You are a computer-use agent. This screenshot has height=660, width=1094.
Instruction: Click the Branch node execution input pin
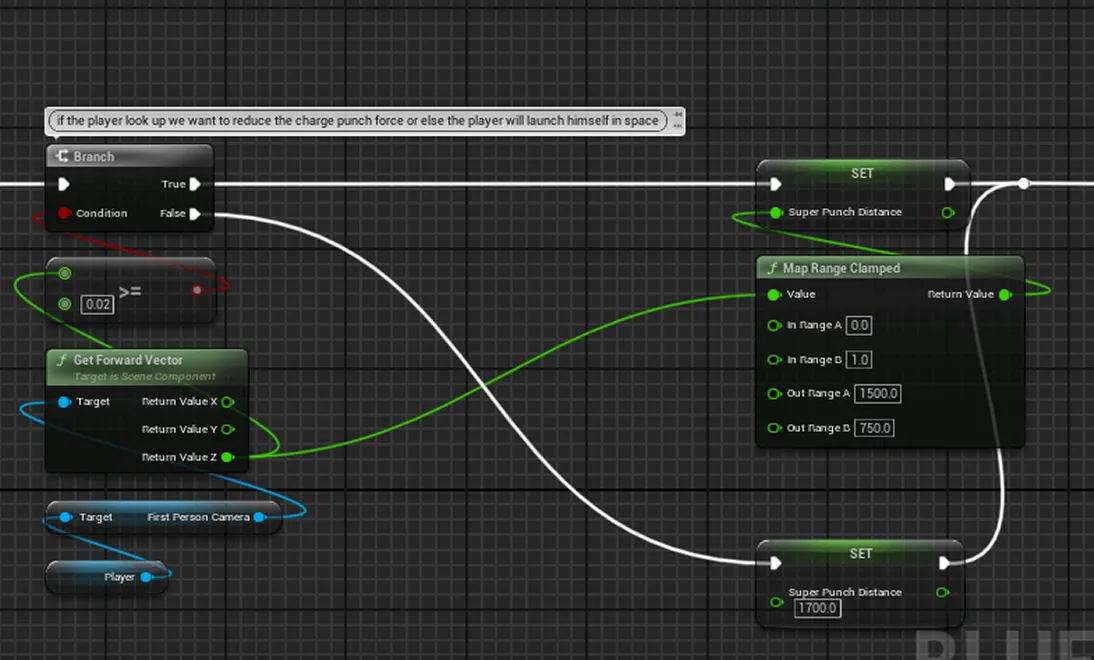tap(64, 184)
